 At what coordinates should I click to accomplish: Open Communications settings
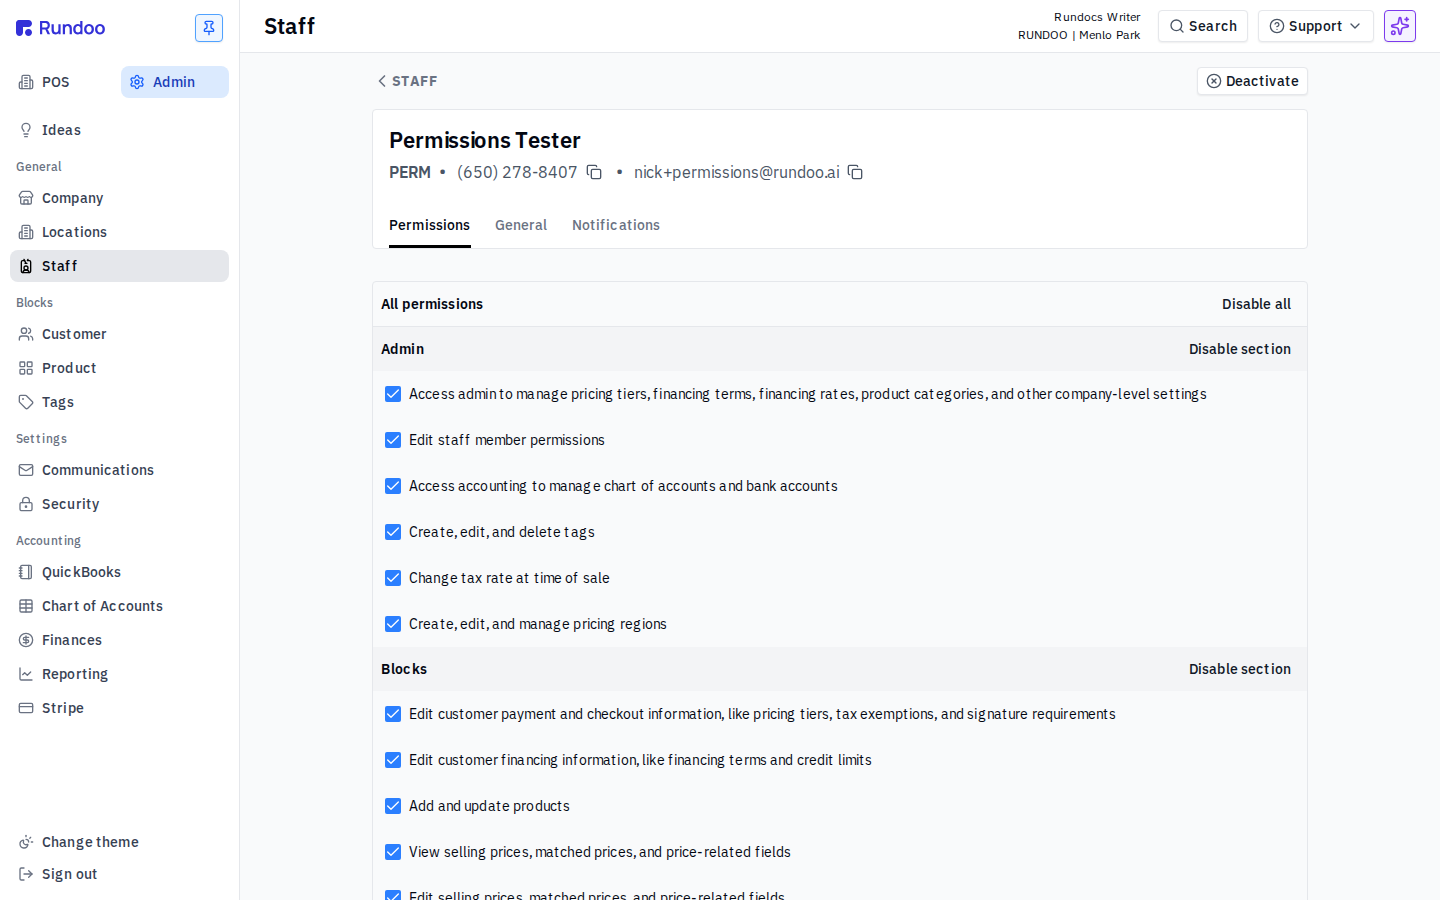pos(120,470)
